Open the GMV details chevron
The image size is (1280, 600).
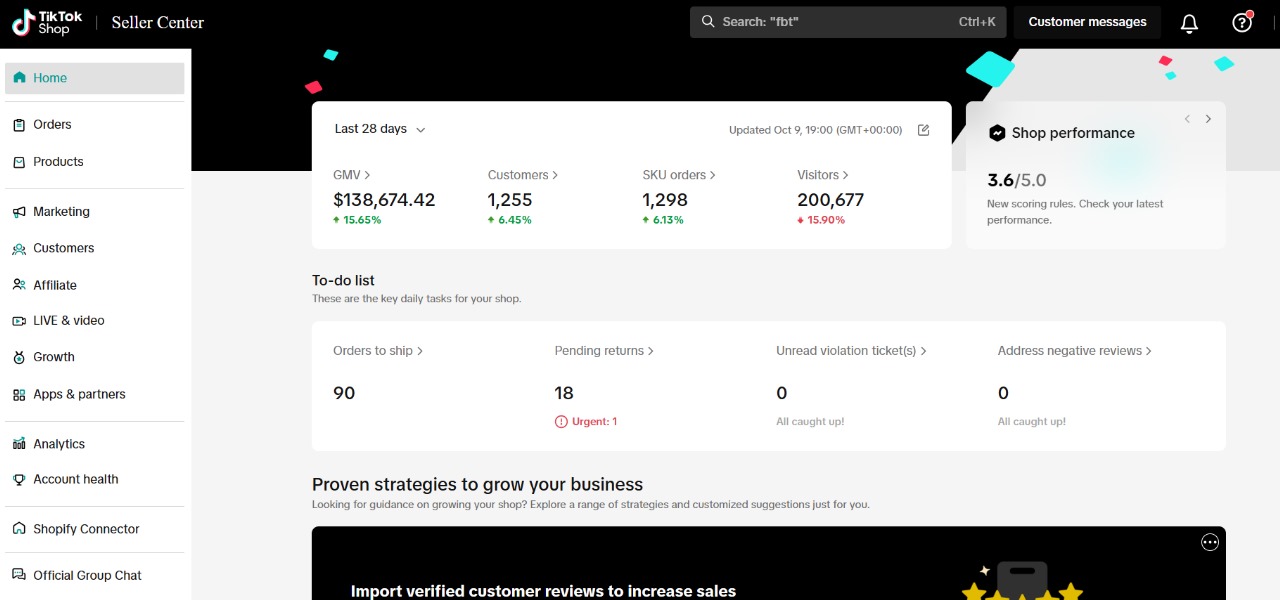(367, 175)
